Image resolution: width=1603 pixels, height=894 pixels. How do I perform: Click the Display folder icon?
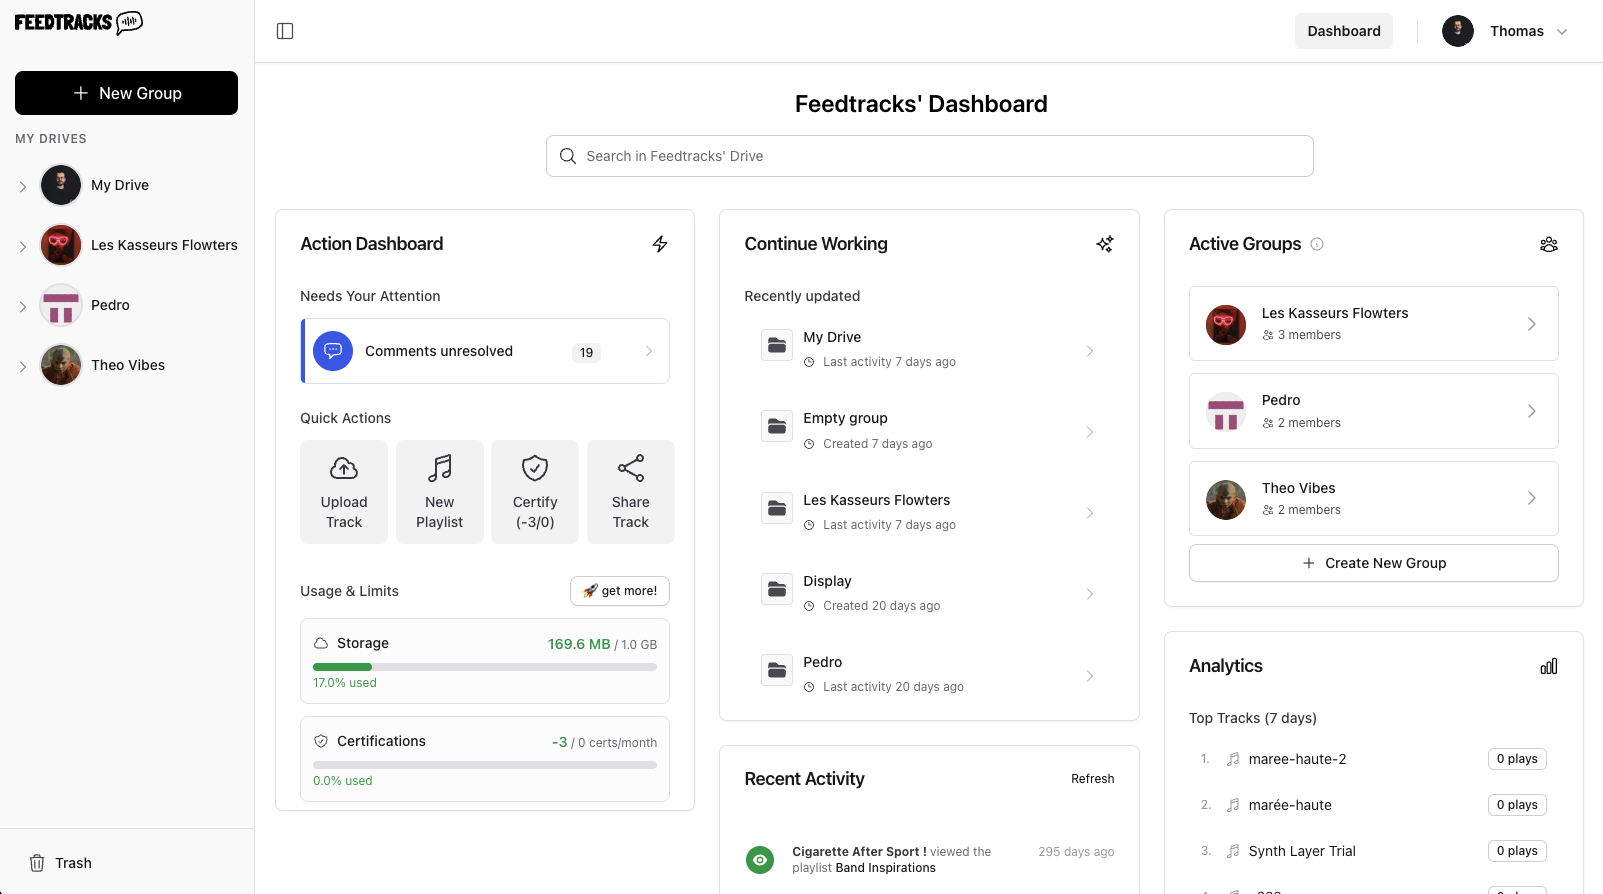777,590
